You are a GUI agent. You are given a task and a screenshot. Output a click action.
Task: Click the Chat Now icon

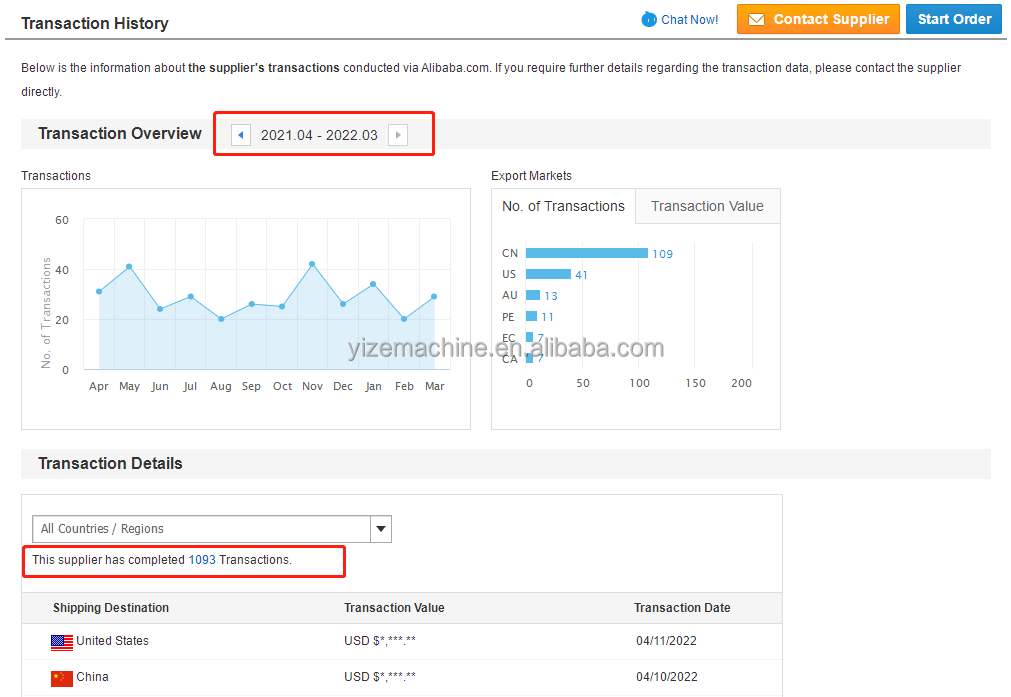coord(649,19)
